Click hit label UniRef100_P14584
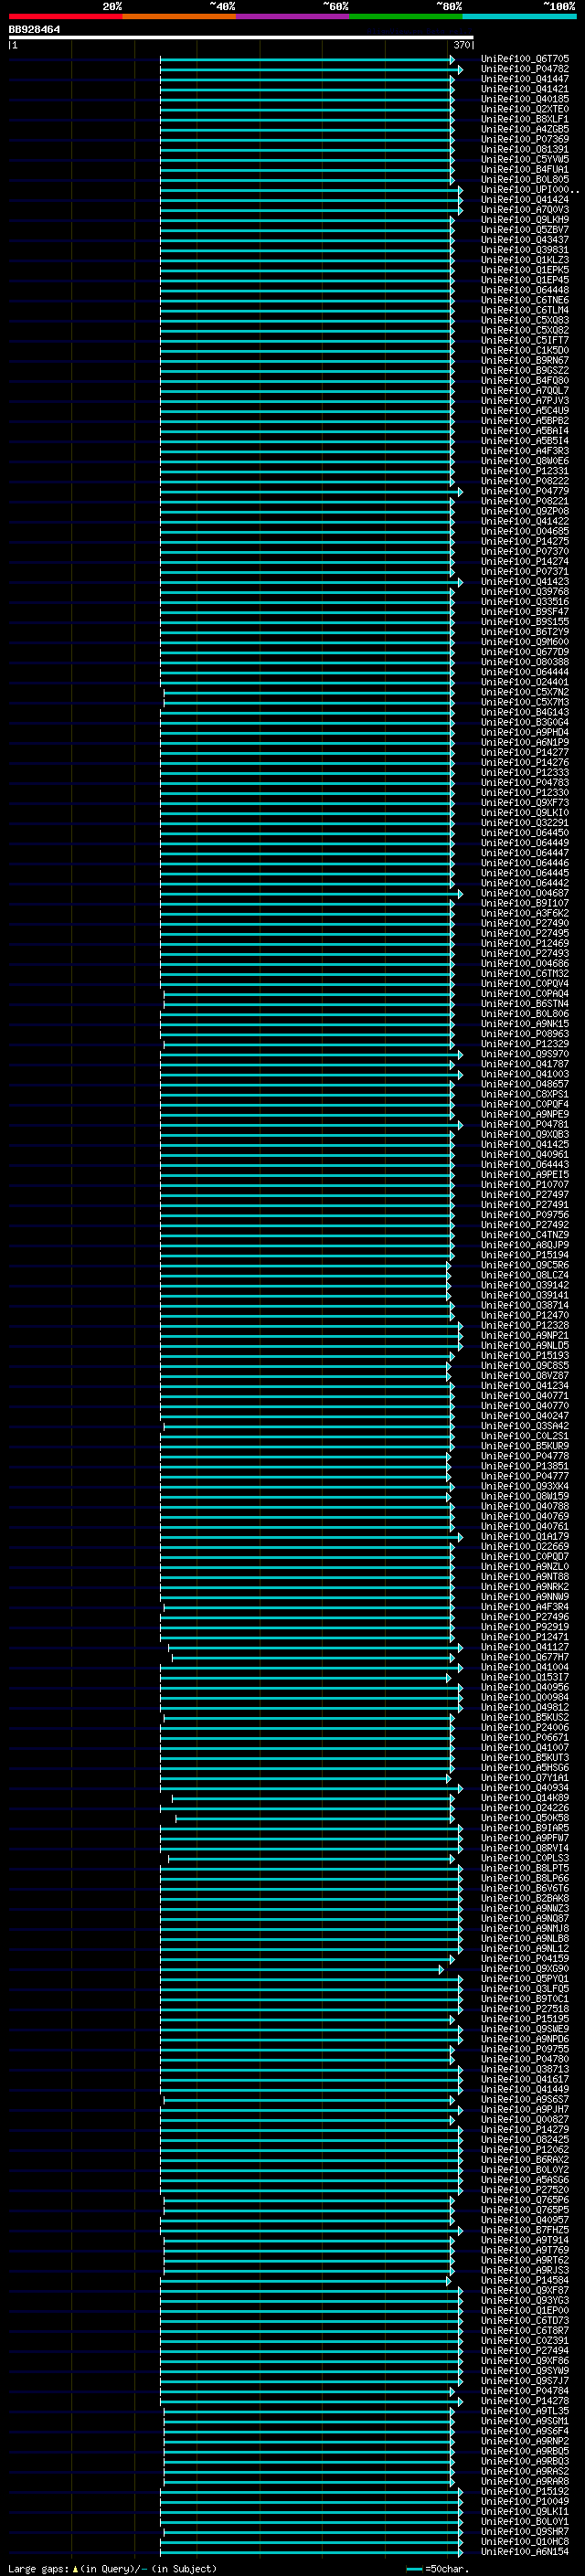585x2576 pixels. tap(525, 2280)
